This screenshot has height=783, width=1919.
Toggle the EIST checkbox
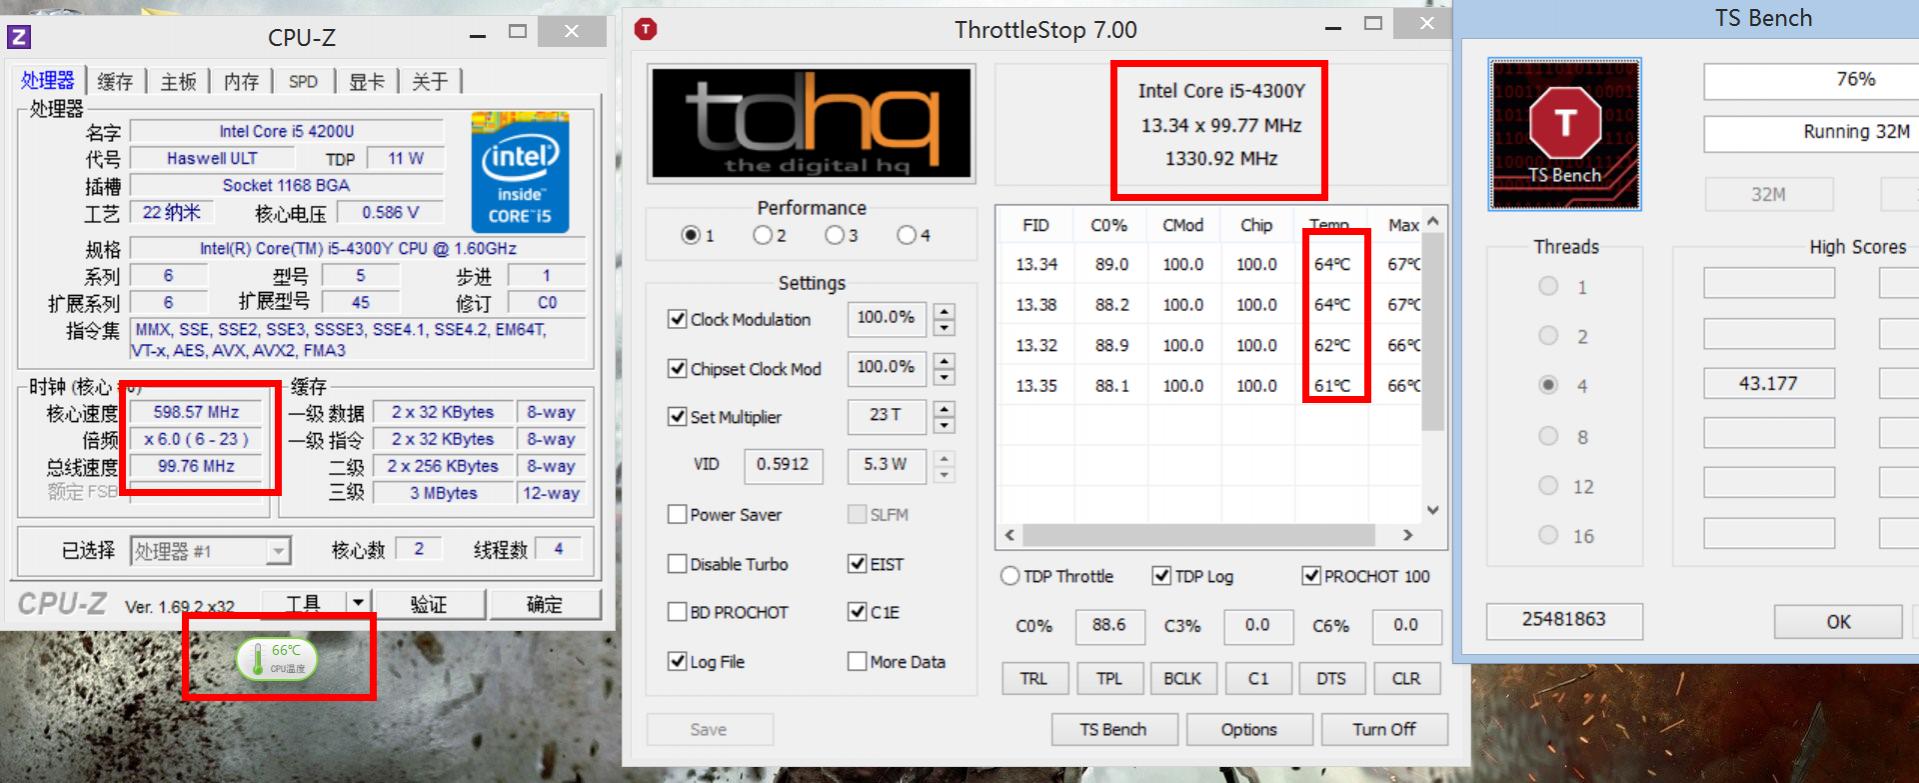[x=857, y=564]
